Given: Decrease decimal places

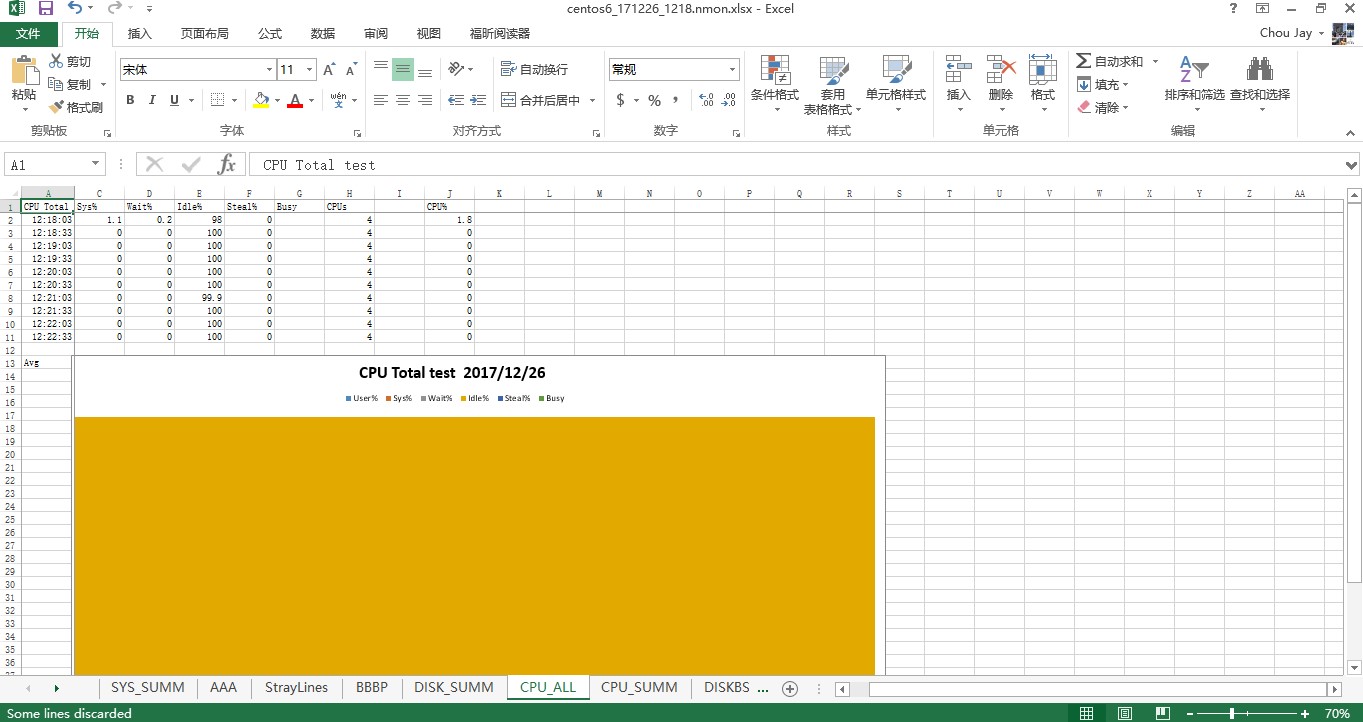Looking at the screenshot, I should click(x=730, y=100).
